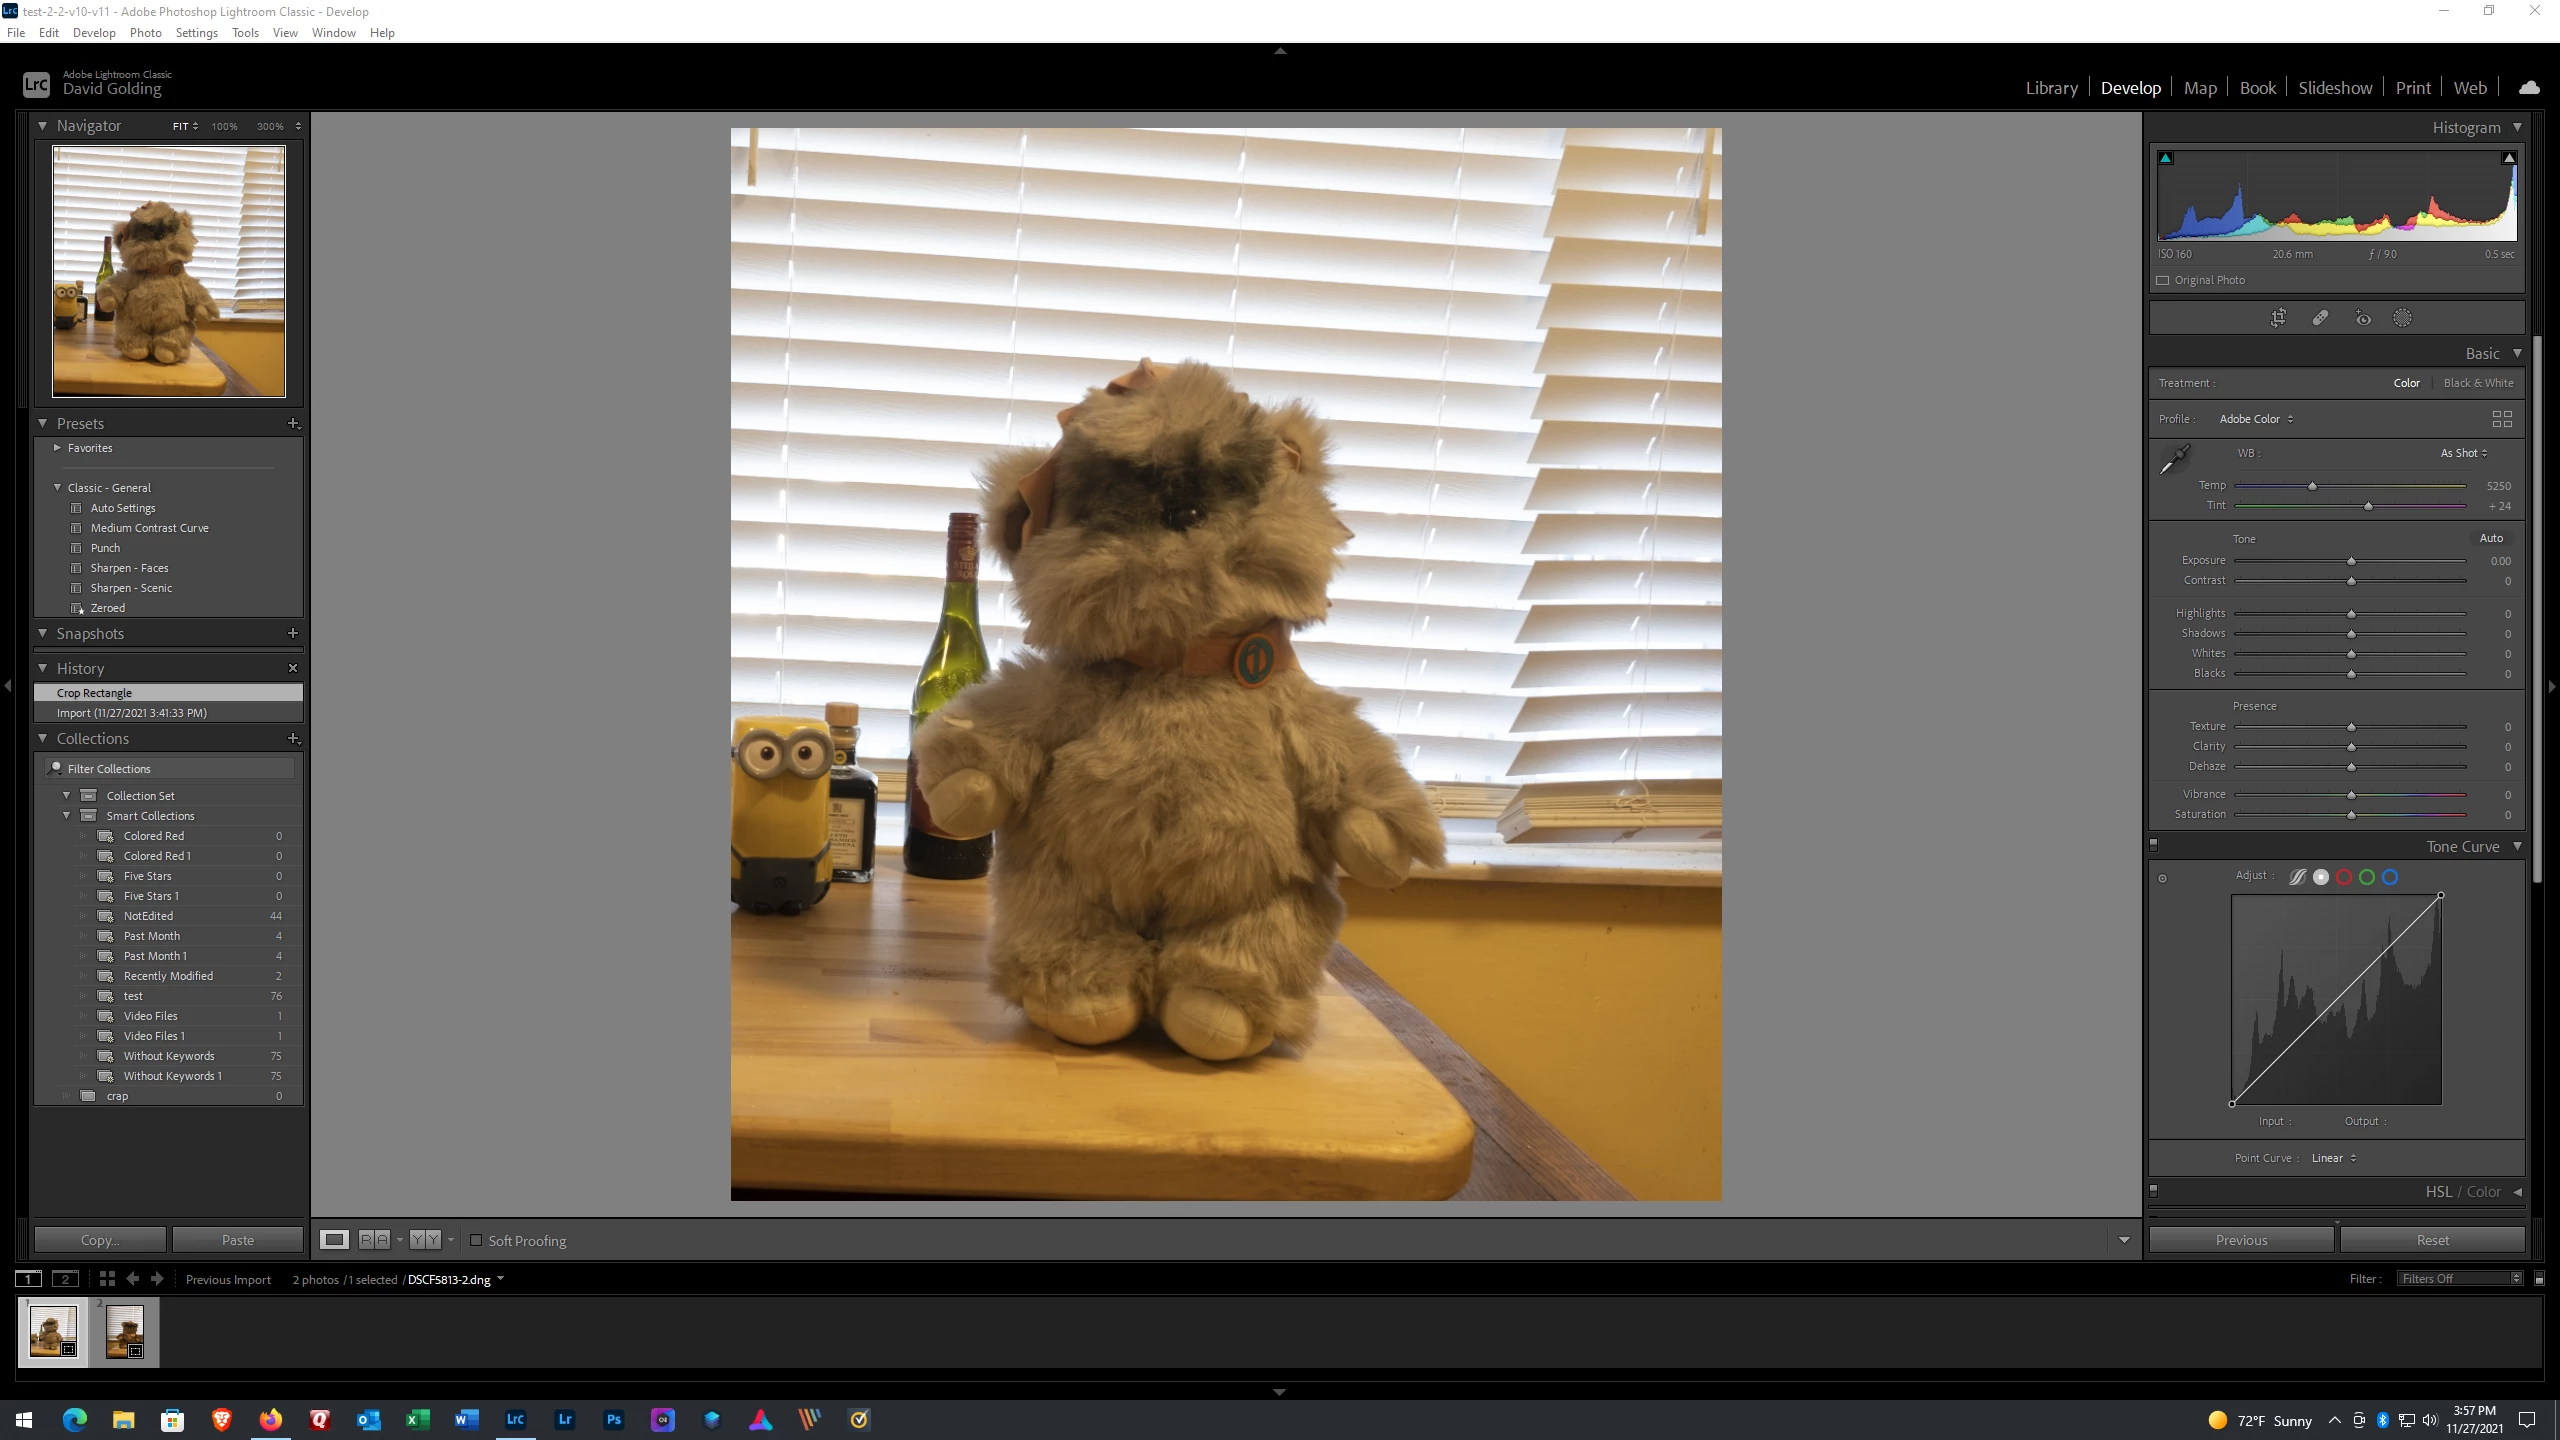Open the Profile Browser grid icon
This screenshot has height=1440, width=2560.
click(x=2502, y=419)
